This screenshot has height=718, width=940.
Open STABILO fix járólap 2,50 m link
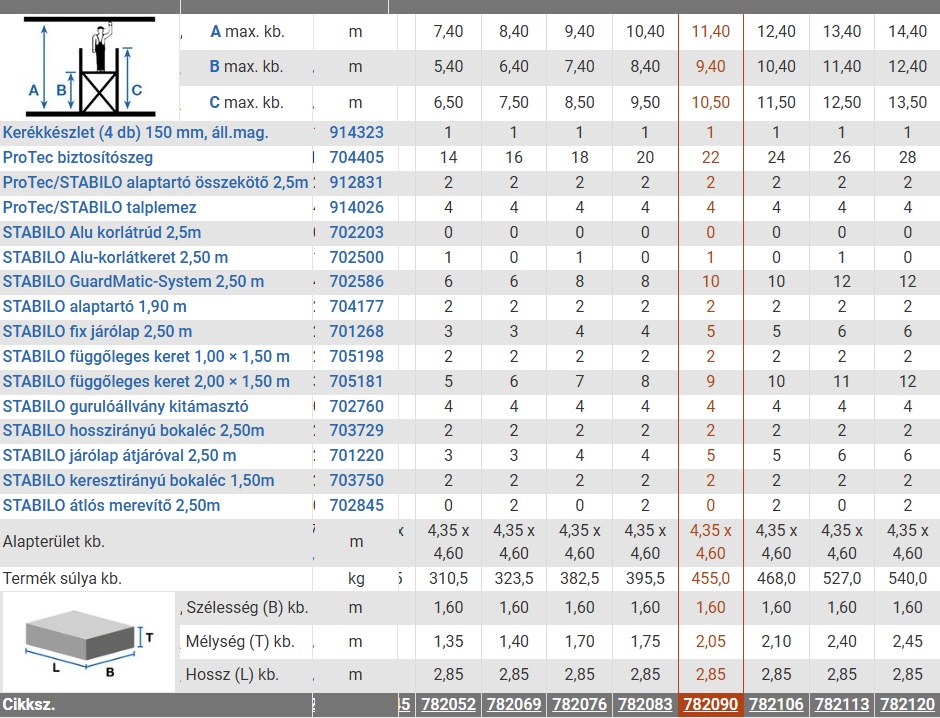(x=97, y=331)
